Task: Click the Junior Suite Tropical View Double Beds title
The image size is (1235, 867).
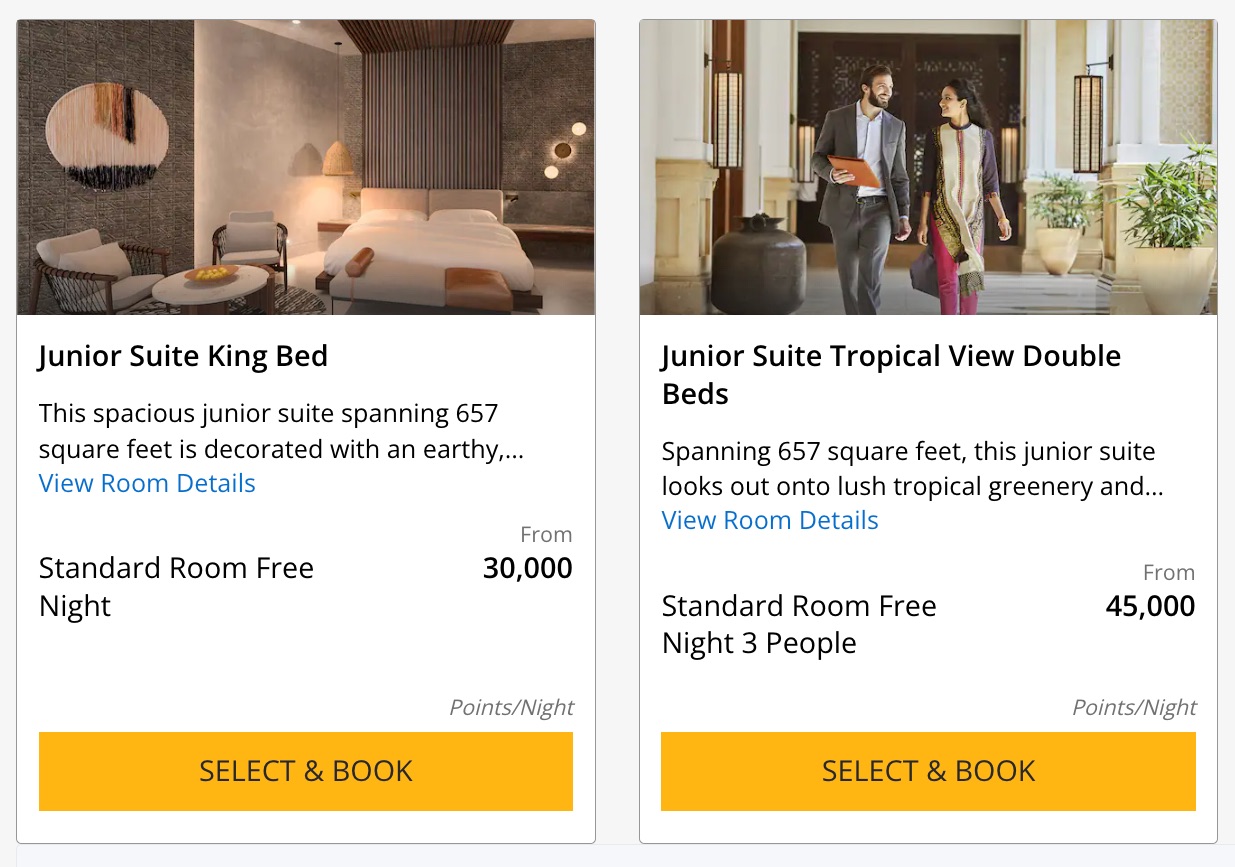Action: coord(890,374)
